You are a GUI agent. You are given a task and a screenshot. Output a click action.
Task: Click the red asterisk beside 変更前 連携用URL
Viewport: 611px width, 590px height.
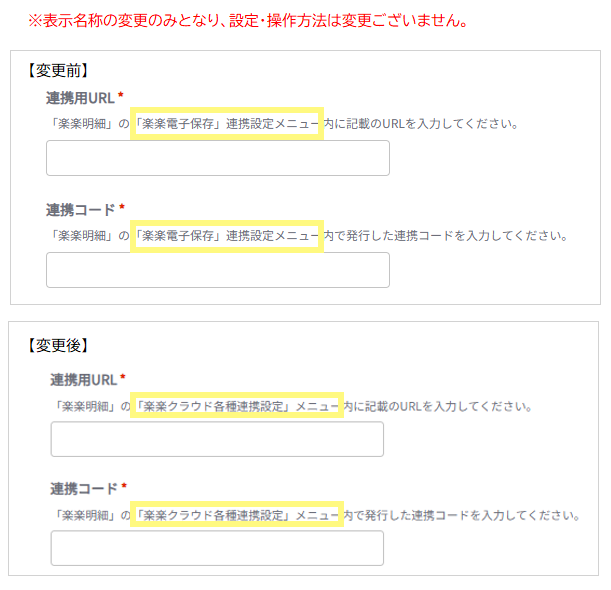pyautogui.click(x=121, y=96)
